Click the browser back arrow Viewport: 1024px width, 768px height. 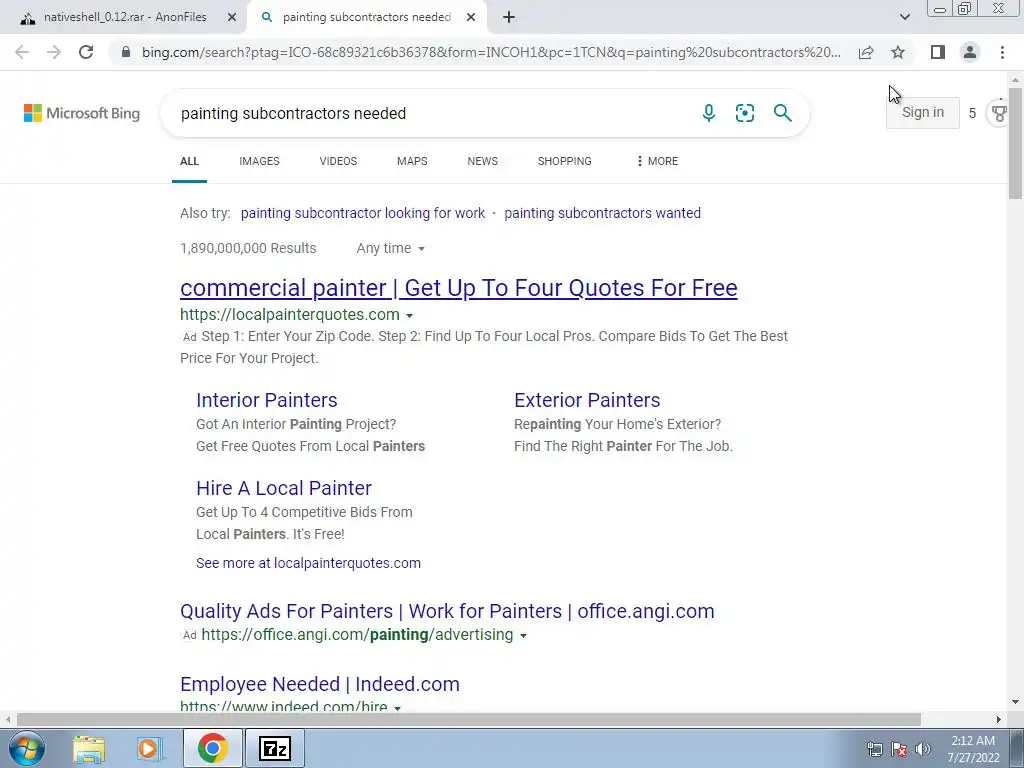point(22,52)
